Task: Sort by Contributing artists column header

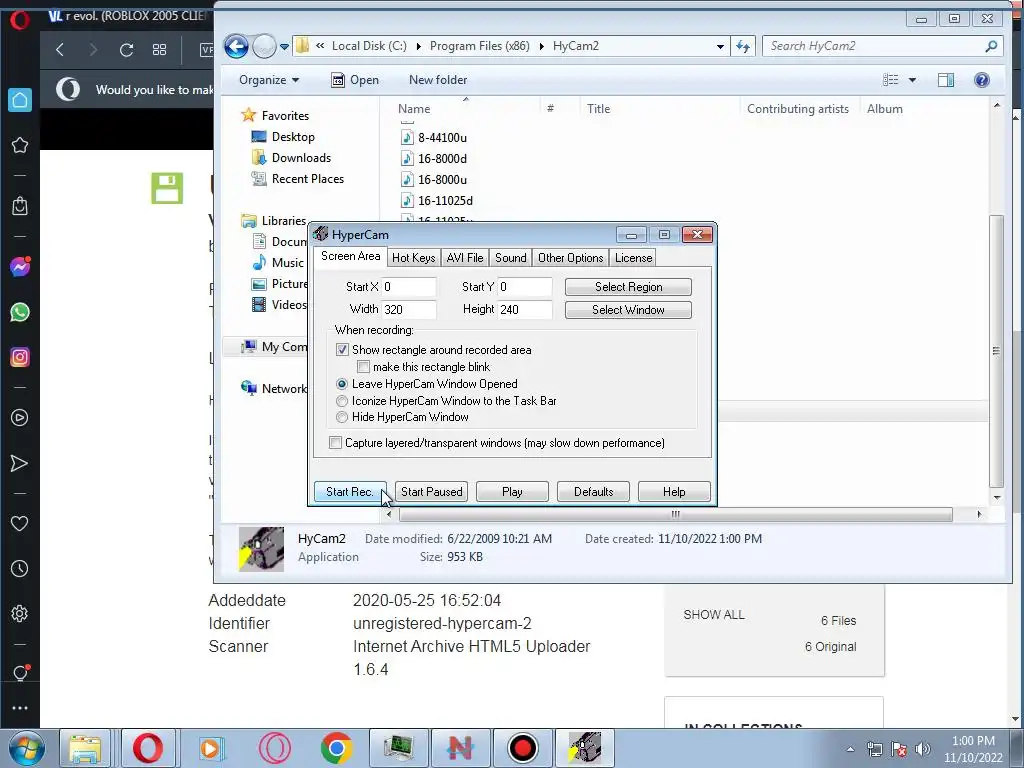Action: [798, 109]
